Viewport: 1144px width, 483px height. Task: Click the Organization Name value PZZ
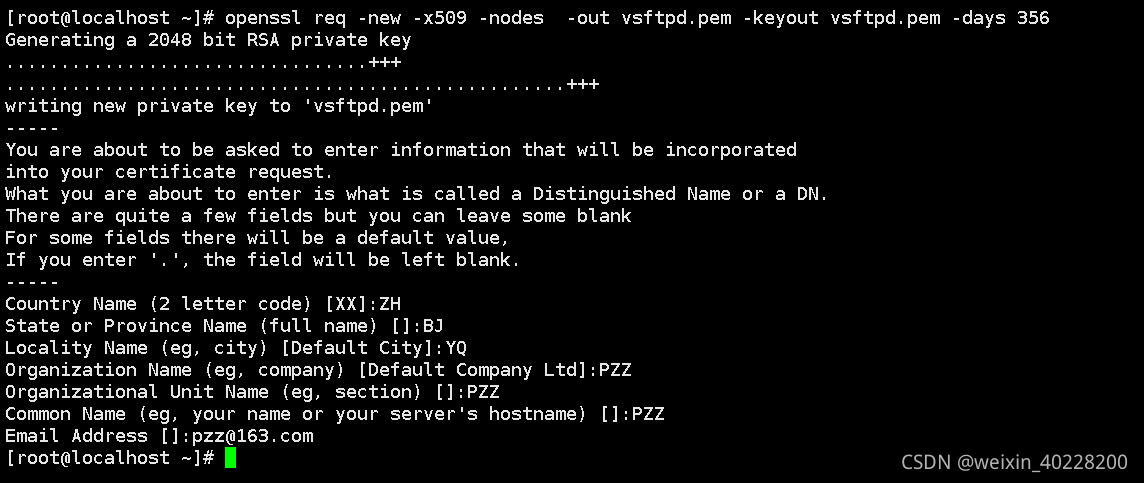615,370
